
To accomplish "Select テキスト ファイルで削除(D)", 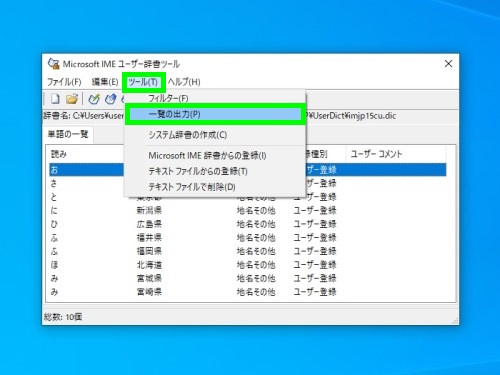I will (215, 187).
